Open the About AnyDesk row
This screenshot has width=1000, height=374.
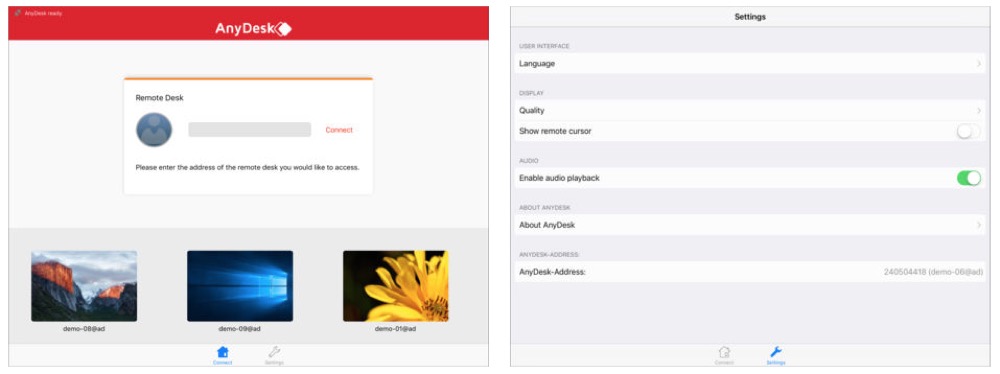click(x=750, y=225)
